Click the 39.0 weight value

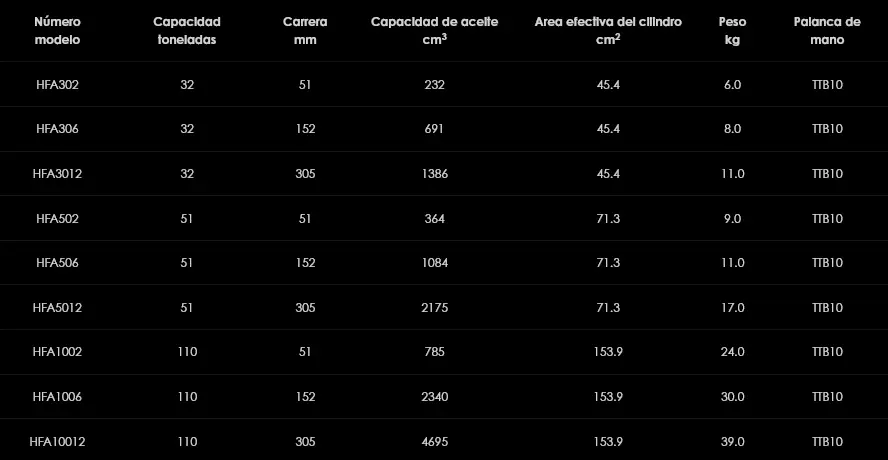coord(733,441)
